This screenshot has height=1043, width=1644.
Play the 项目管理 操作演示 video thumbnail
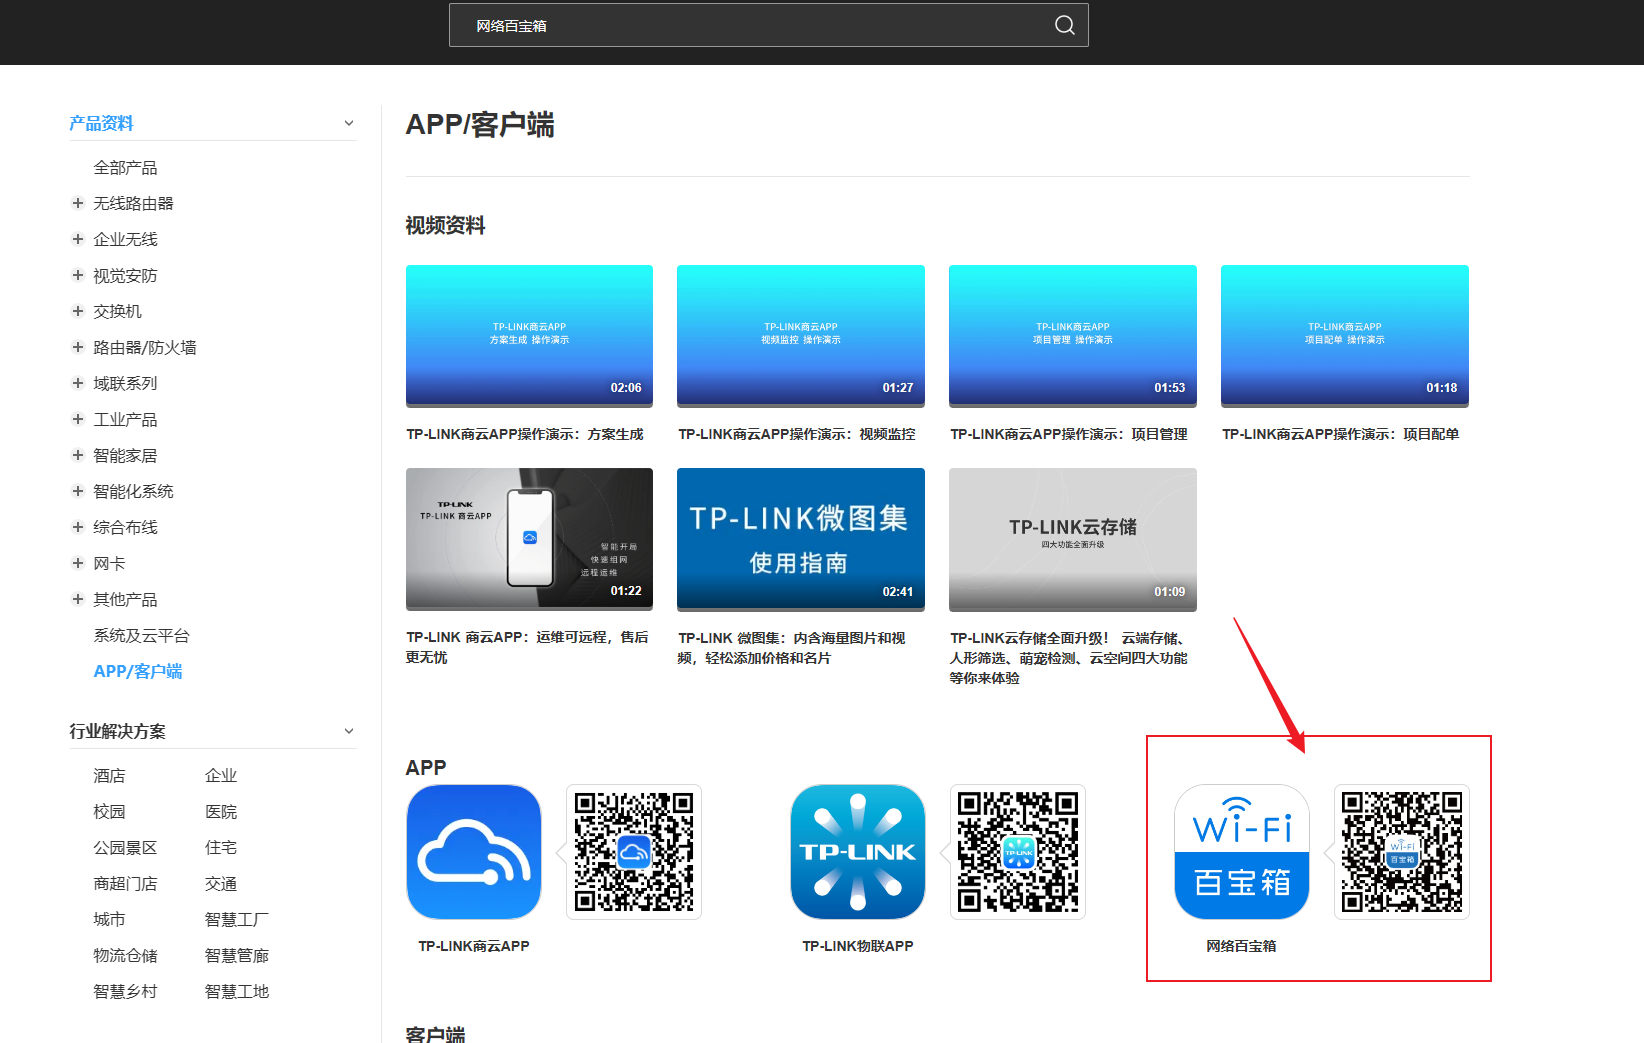[1073, 336]
